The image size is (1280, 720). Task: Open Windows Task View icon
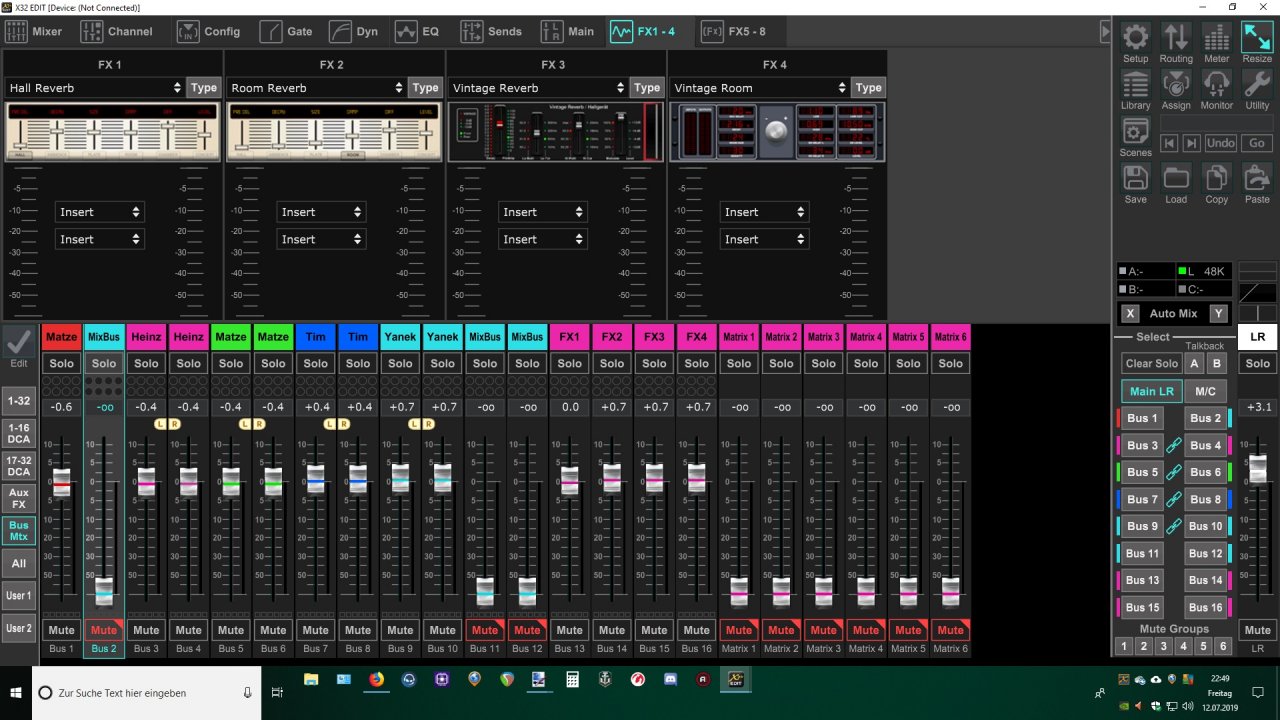click(x=277, y=692)
